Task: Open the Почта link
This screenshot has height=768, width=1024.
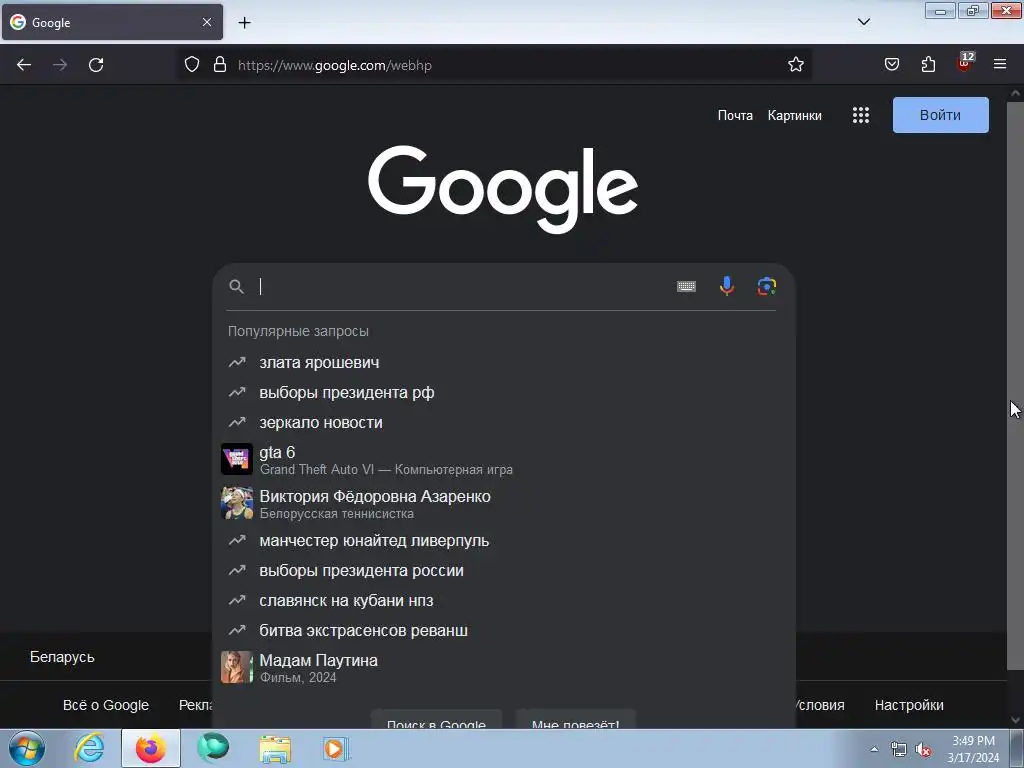Action: point(735,116)
